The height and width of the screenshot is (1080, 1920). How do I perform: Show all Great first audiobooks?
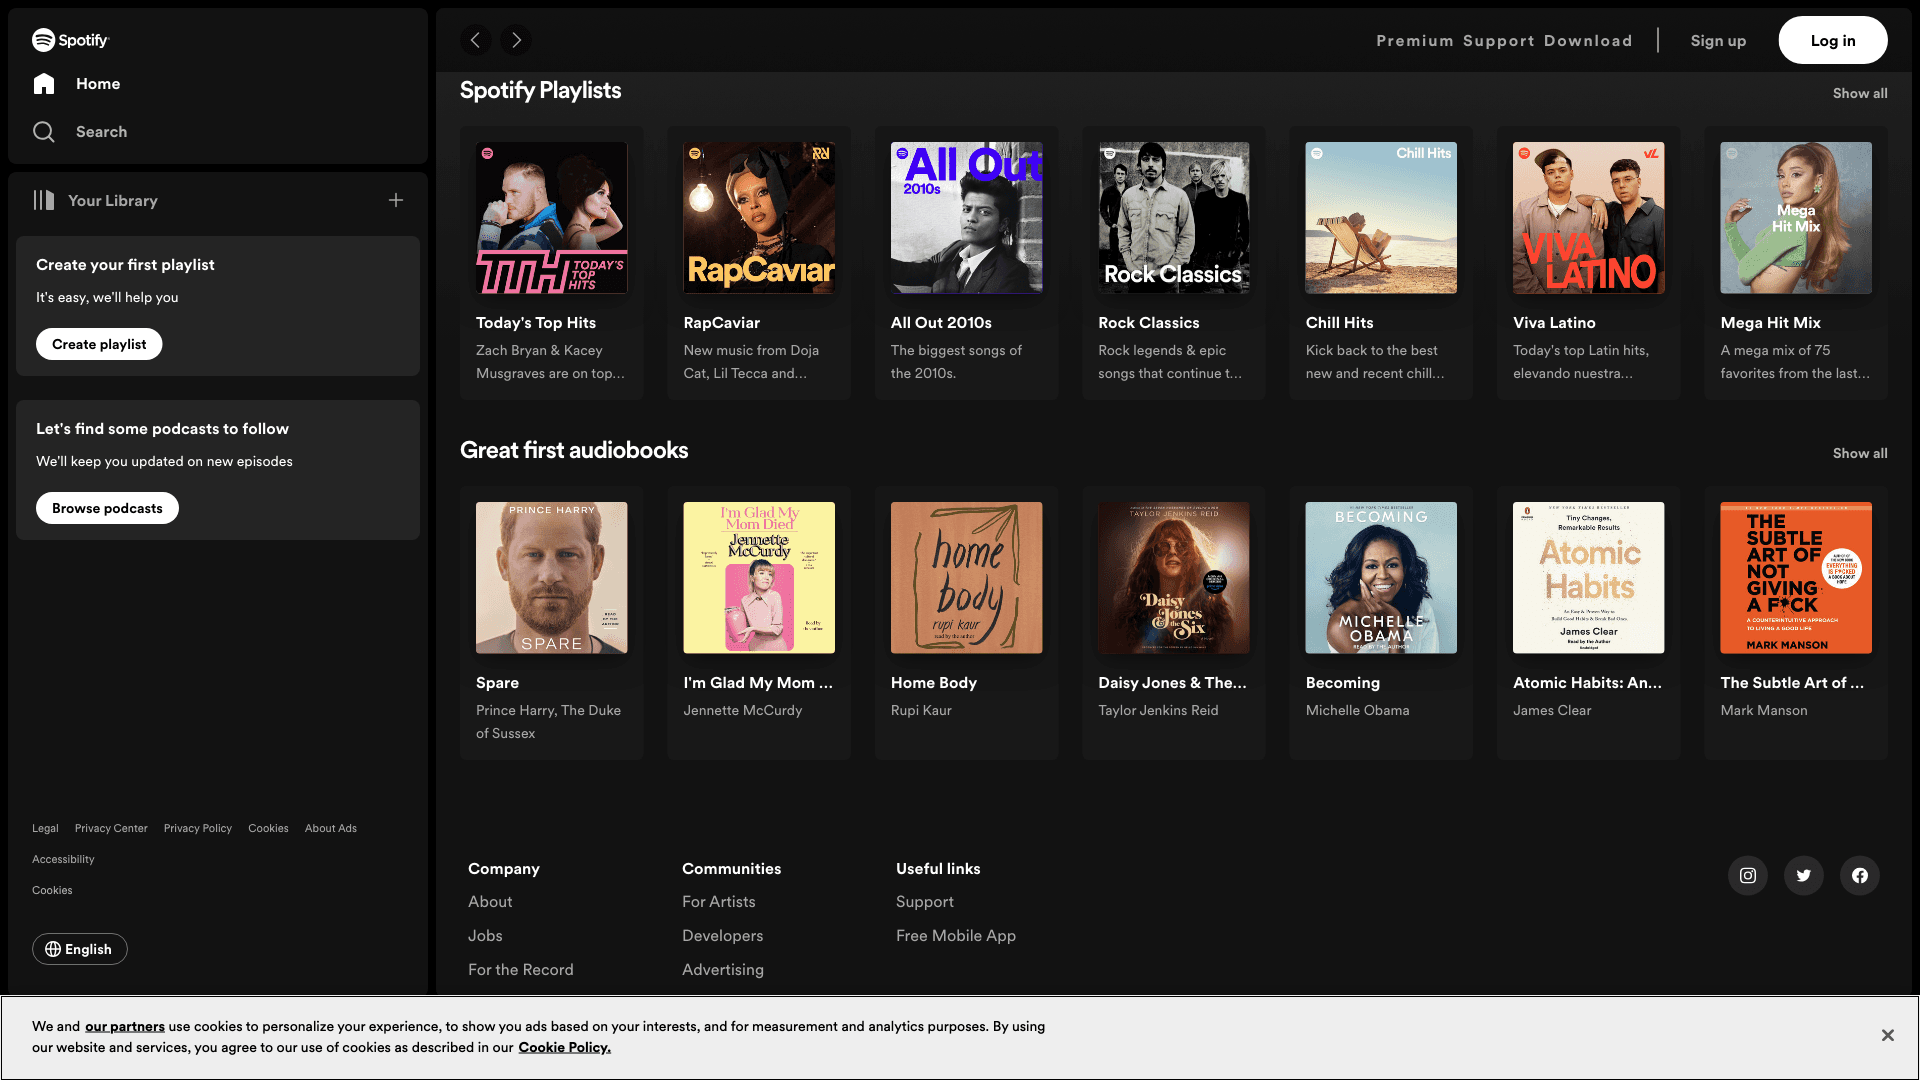[x=1860, y=453]
